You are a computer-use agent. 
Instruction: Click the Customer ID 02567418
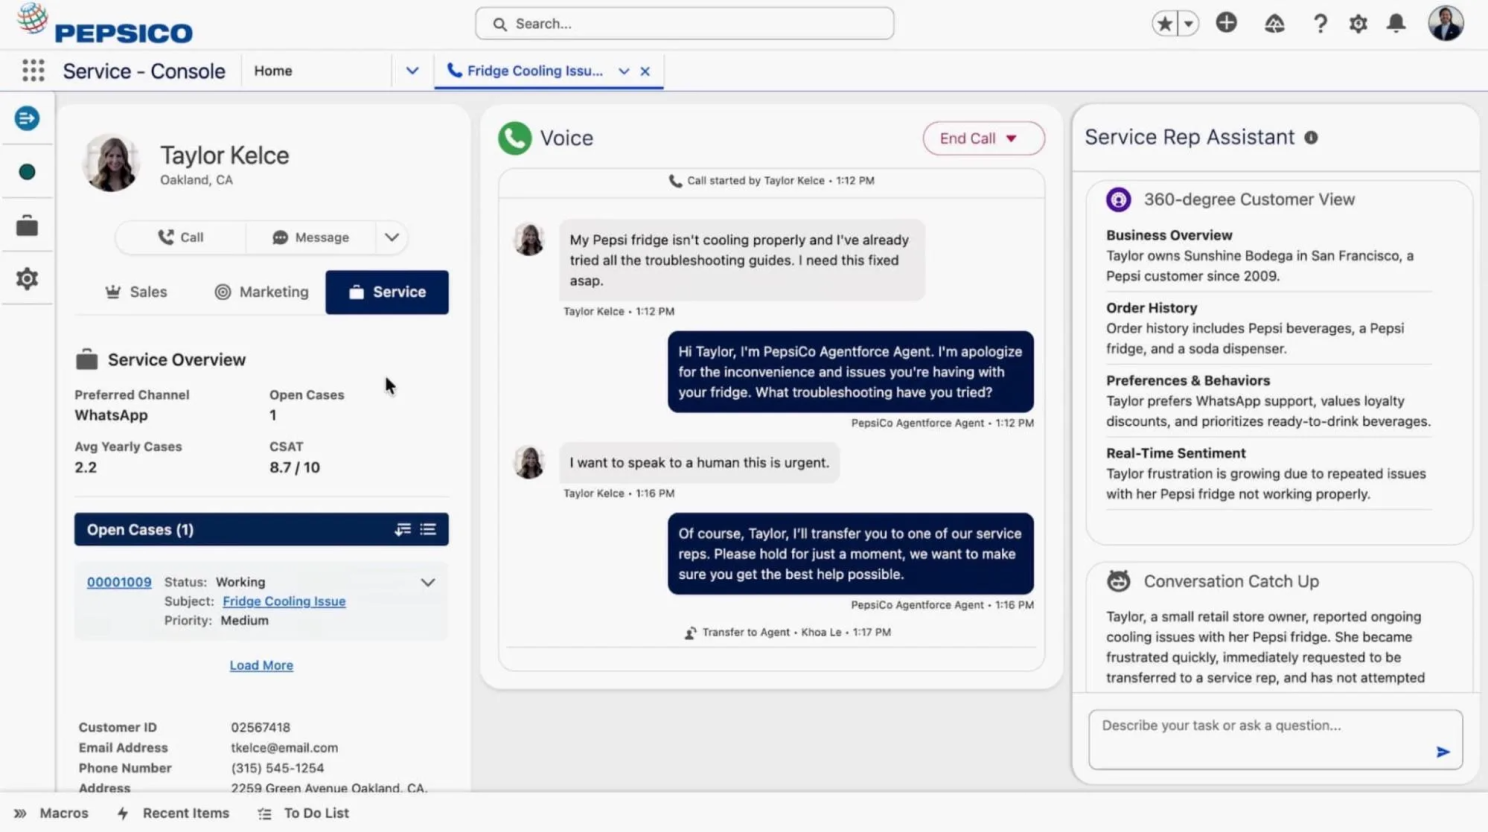pos(260,727)
